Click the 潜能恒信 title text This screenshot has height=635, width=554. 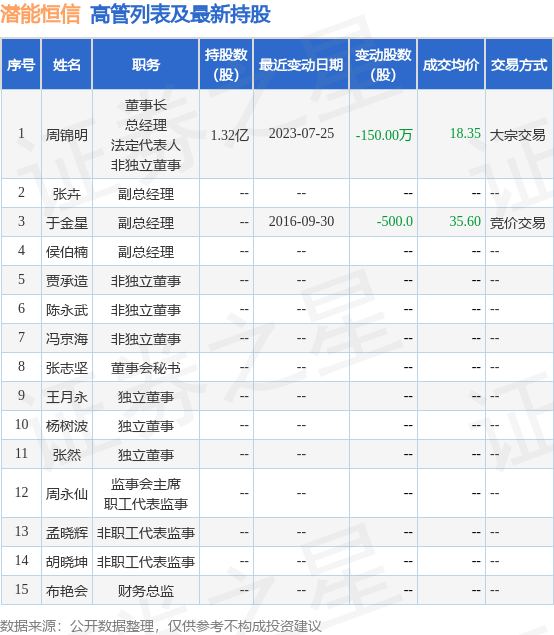(40, 14)
